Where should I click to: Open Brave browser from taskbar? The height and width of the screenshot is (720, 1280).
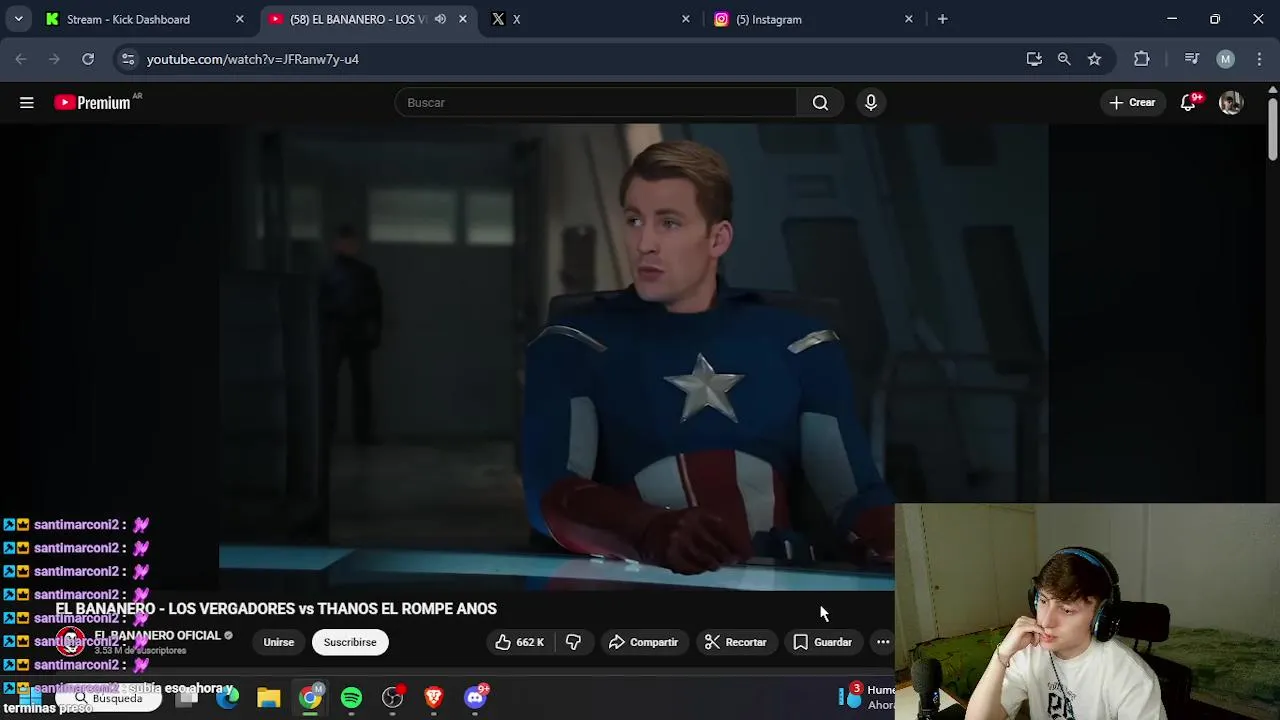(x=433, y=698)
